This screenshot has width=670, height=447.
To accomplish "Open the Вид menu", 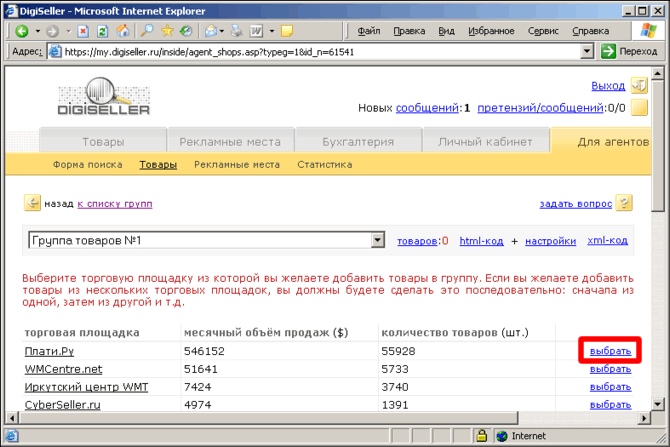I will point(446,31).
